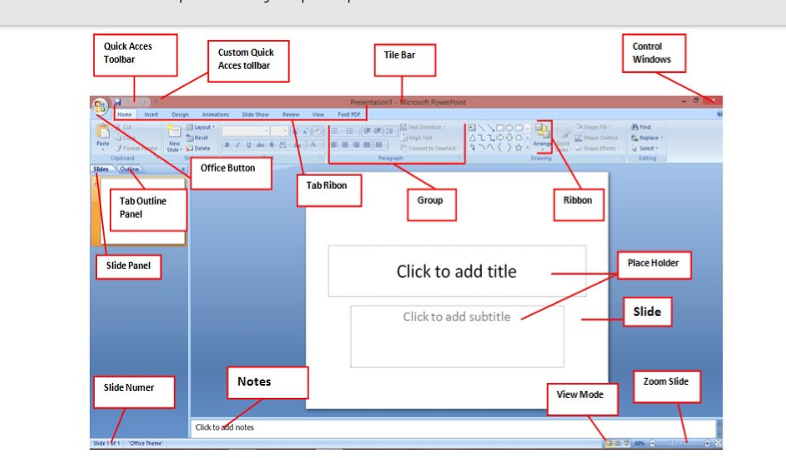Toggle Italic formatting
The width and height of the screenshot is (786, 458).
click(x=238, y=145)
